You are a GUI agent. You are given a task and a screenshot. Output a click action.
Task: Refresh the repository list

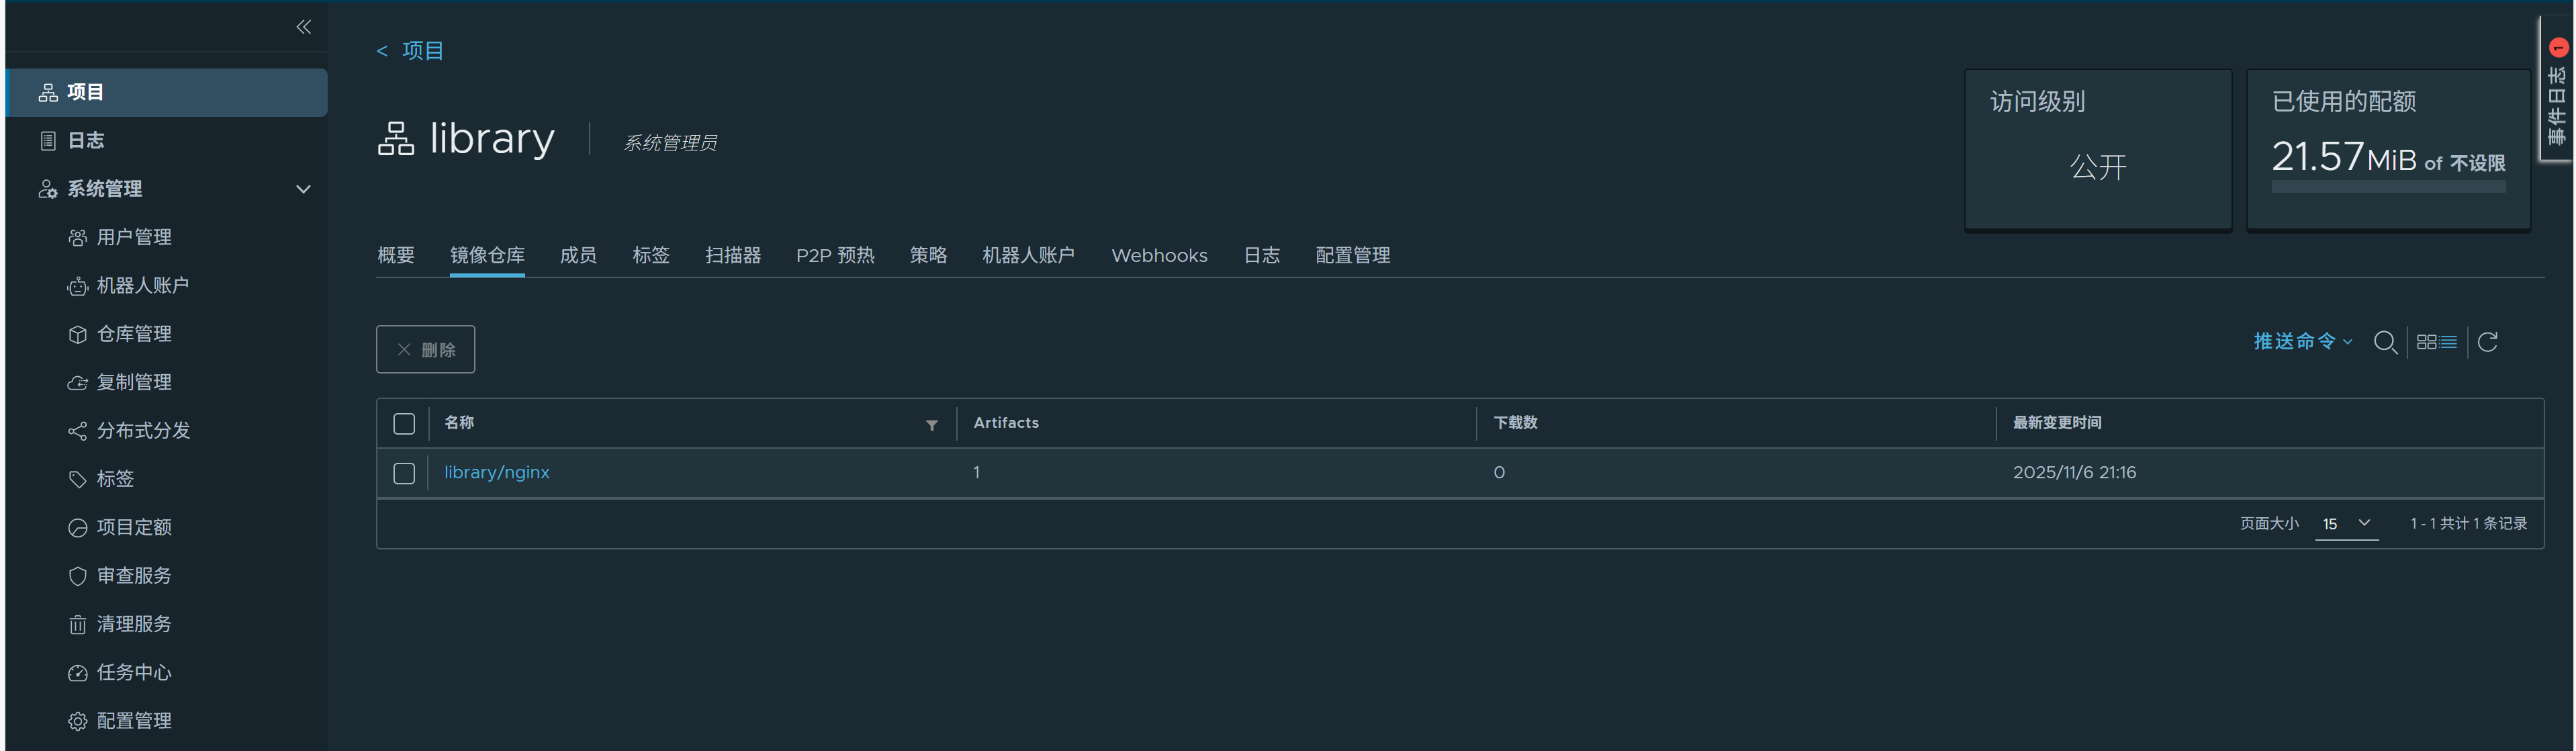(2488, 342)
